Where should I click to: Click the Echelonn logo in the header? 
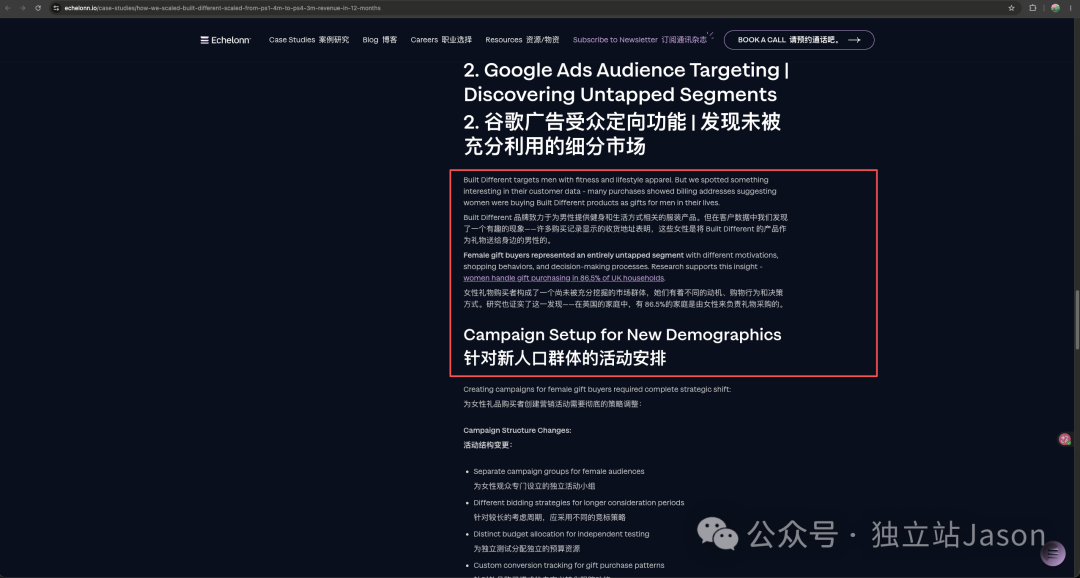[x=225, y=40]
